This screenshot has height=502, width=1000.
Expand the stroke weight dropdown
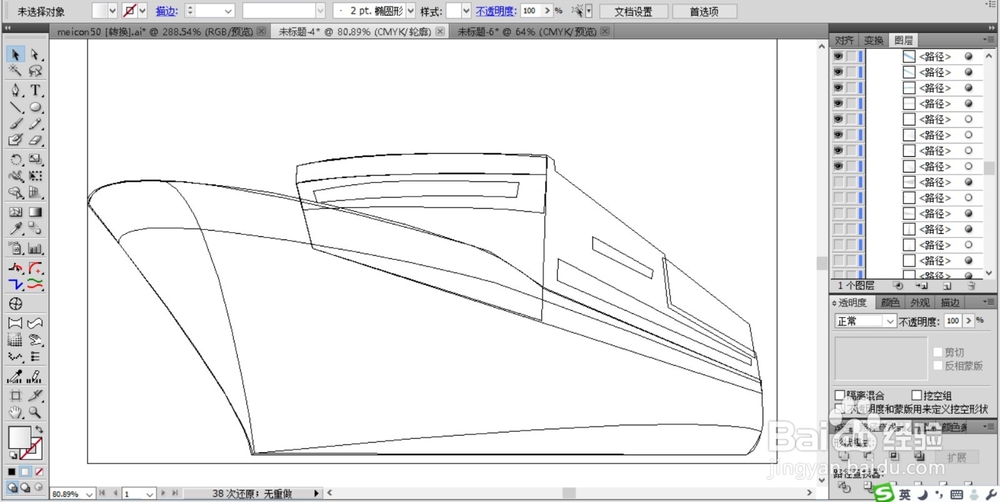(228, 11)
